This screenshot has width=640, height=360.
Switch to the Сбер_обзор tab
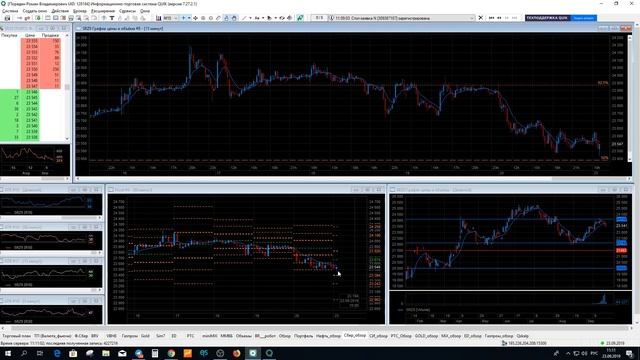tap(355, 336)
